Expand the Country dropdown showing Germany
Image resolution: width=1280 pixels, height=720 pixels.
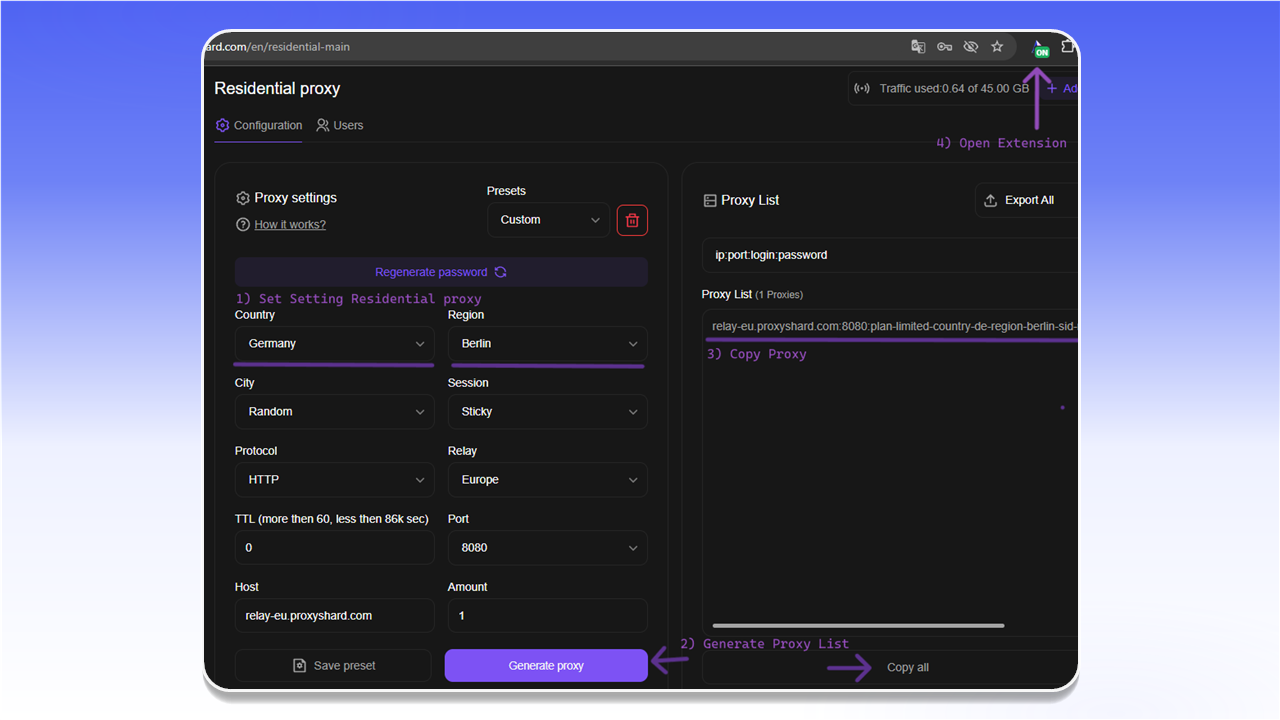(335, 343)
